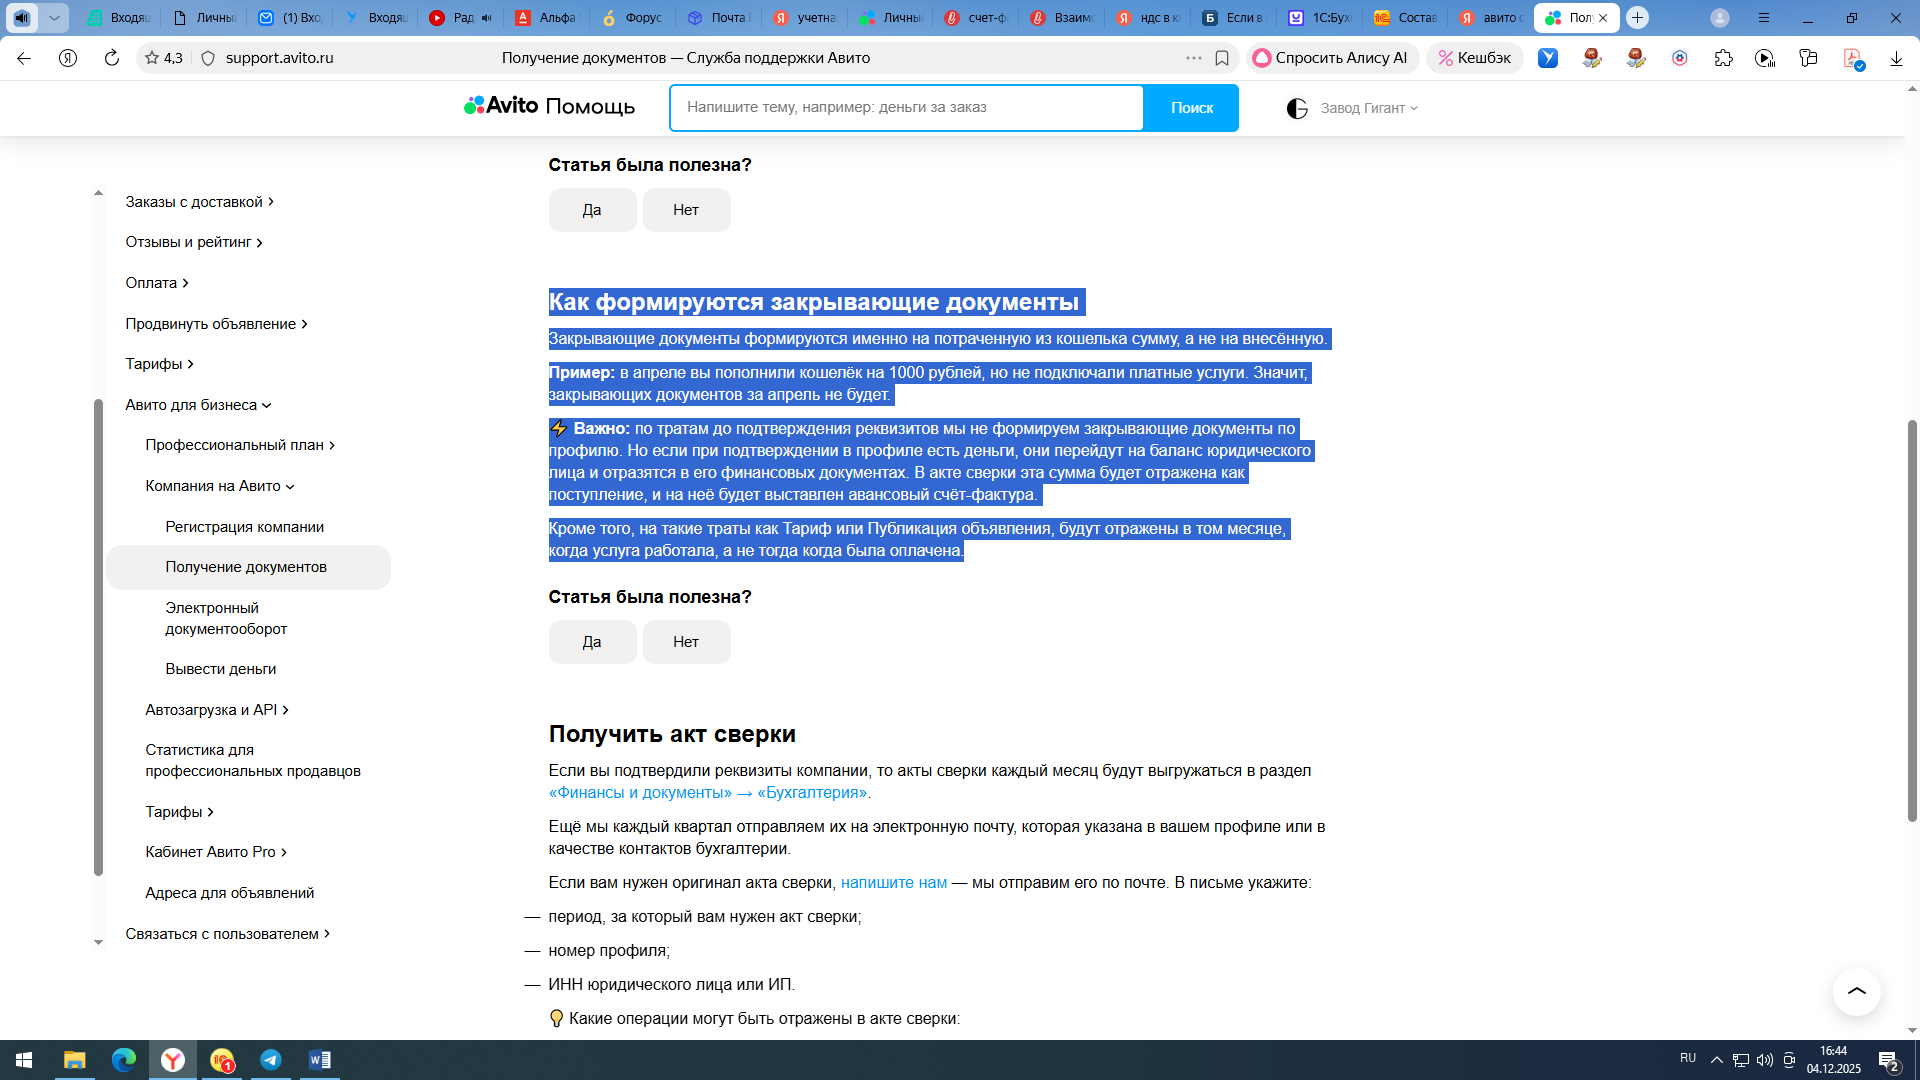Open Вывести деньги sidebar item
This screenshot has width=1920, height=1080.
point(220,669)
